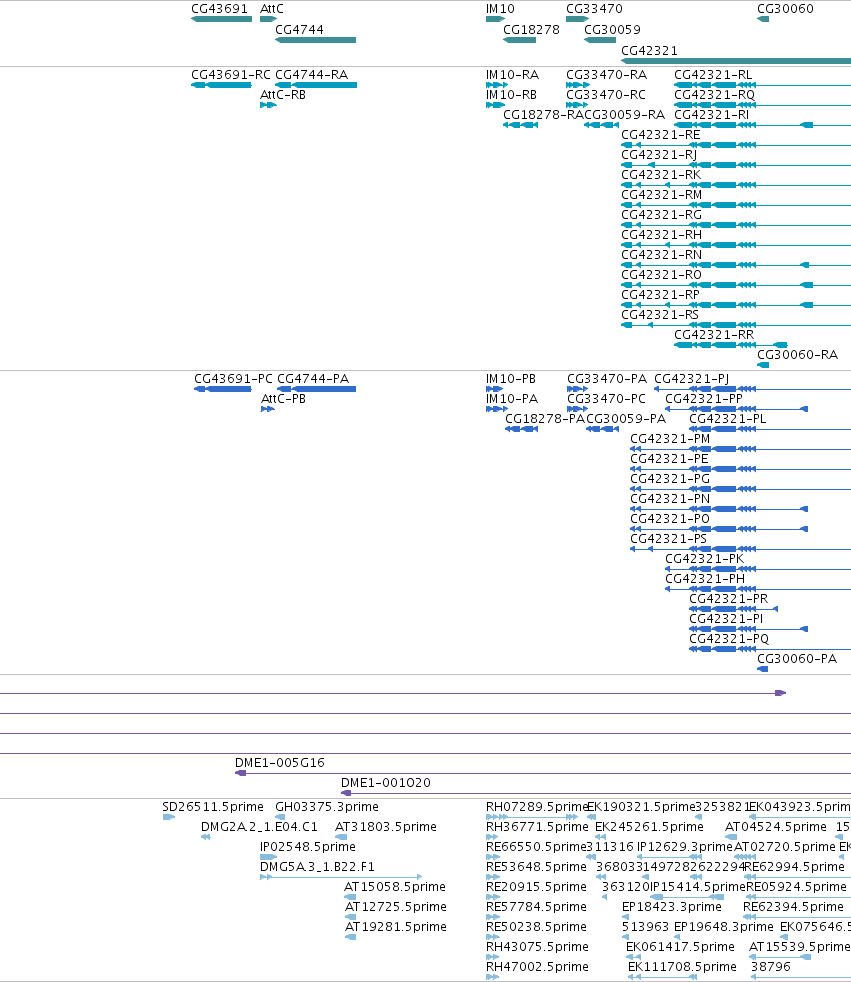This screenshot has width=851, height=982.
Task: Select the IM10-RB label
Action: 512,95
